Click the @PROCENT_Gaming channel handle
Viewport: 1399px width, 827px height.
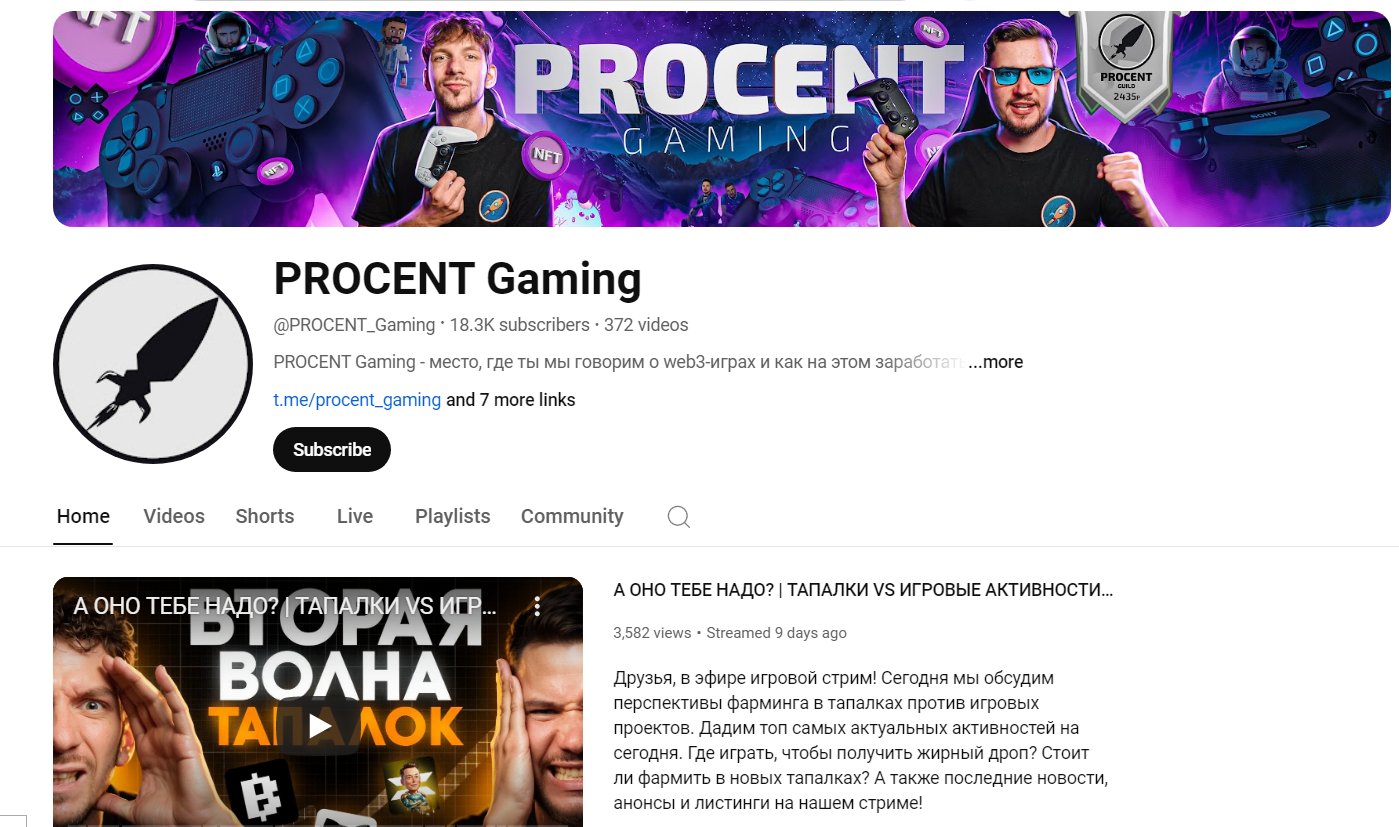tap(354, 325)
